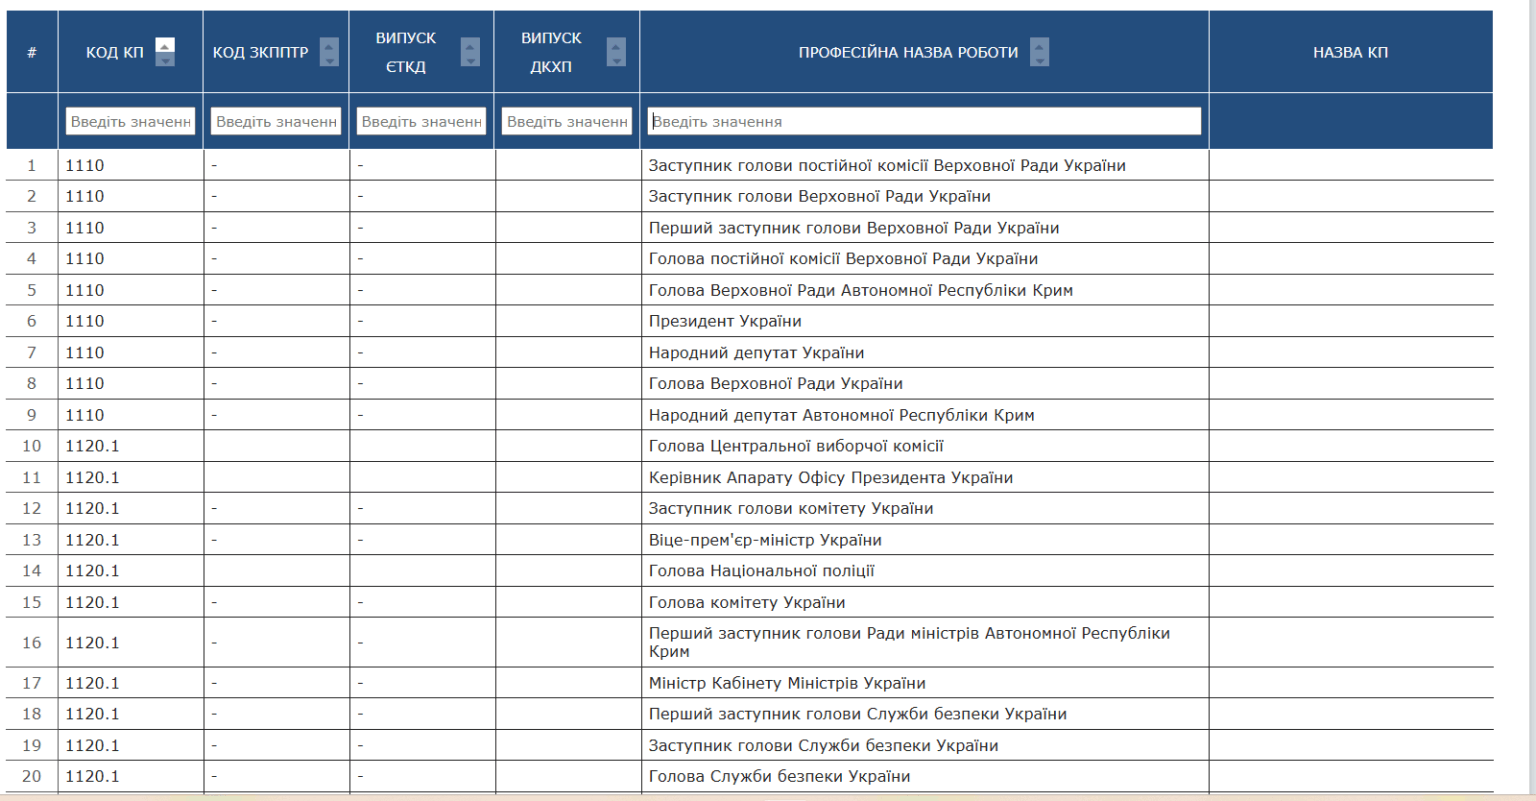This screenshot has width=1536, height=801.
Task: Click the ПРОФЕСІЙНА НАЗВА РОБОТИ search field
Action: point(924,121)
